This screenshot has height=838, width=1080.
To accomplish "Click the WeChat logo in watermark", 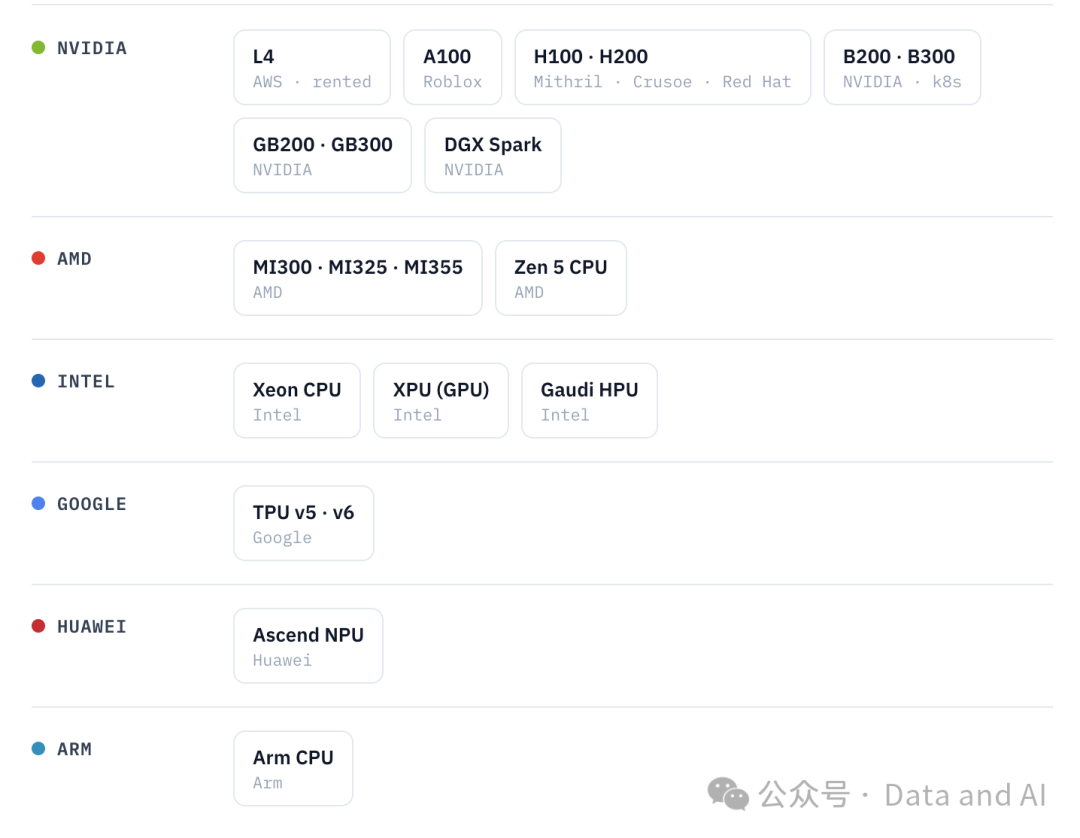I will click(728, 795).
